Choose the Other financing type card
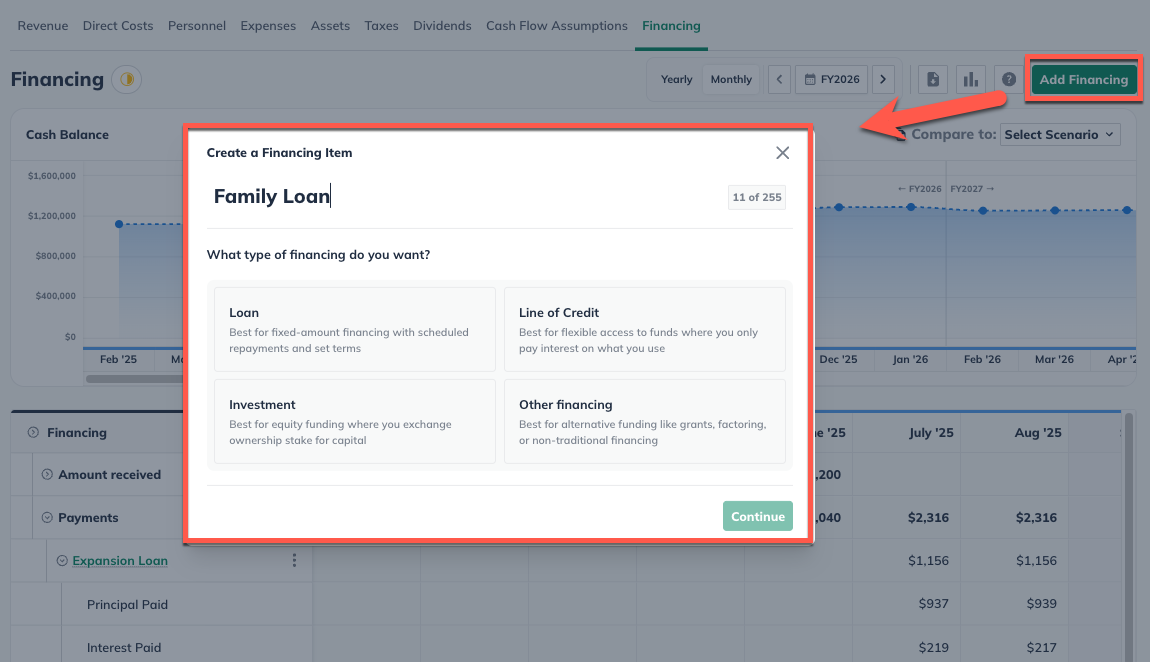 point(645,422)
